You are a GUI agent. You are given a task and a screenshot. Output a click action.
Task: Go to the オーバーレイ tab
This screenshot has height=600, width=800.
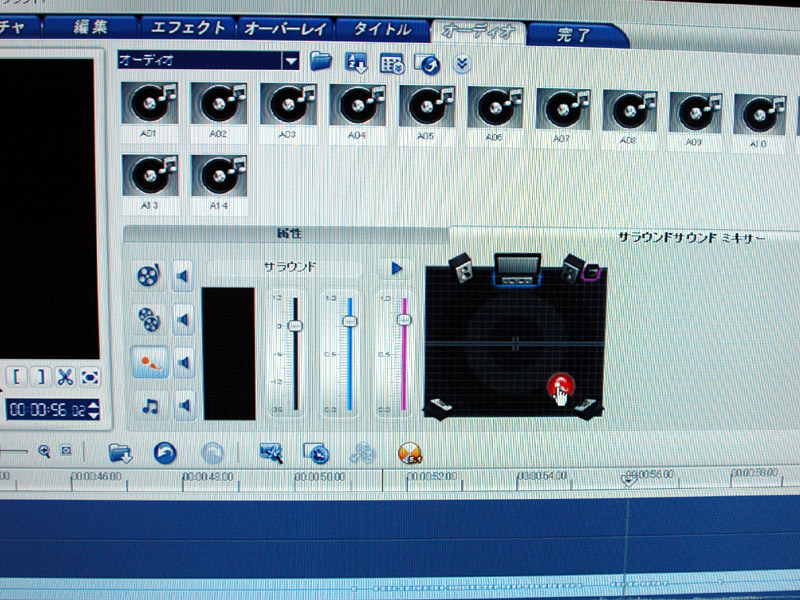[285, 29]
